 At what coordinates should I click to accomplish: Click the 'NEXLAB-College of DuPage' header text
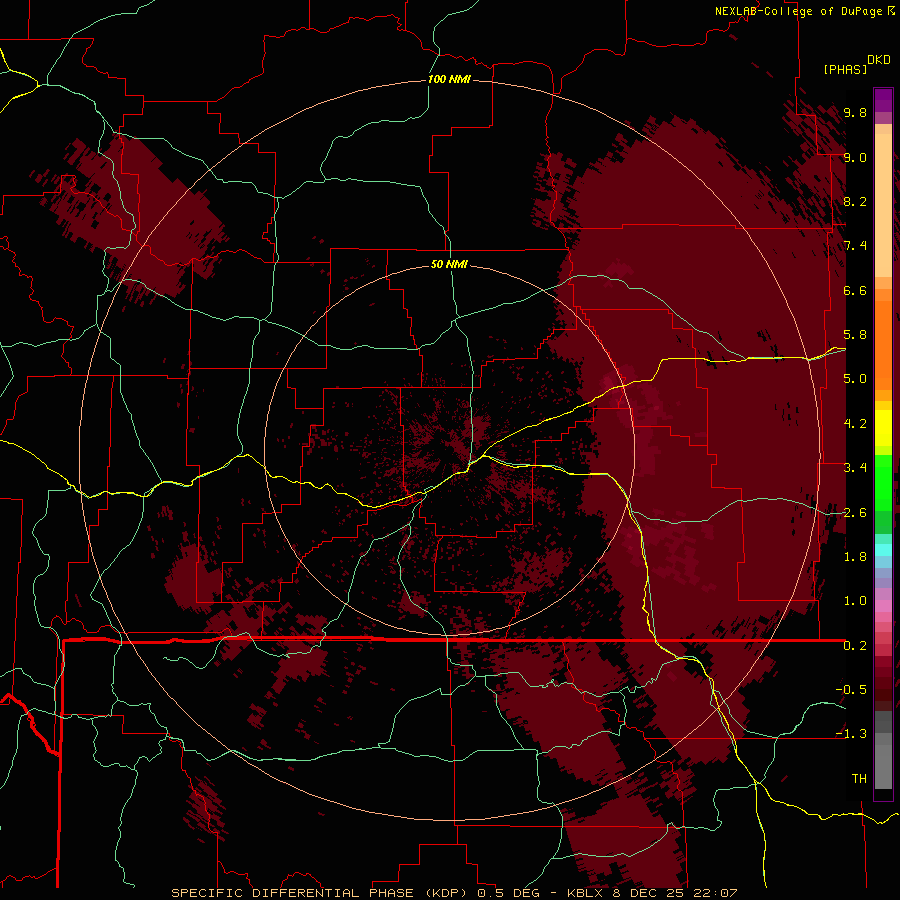[x=798, y=11]
